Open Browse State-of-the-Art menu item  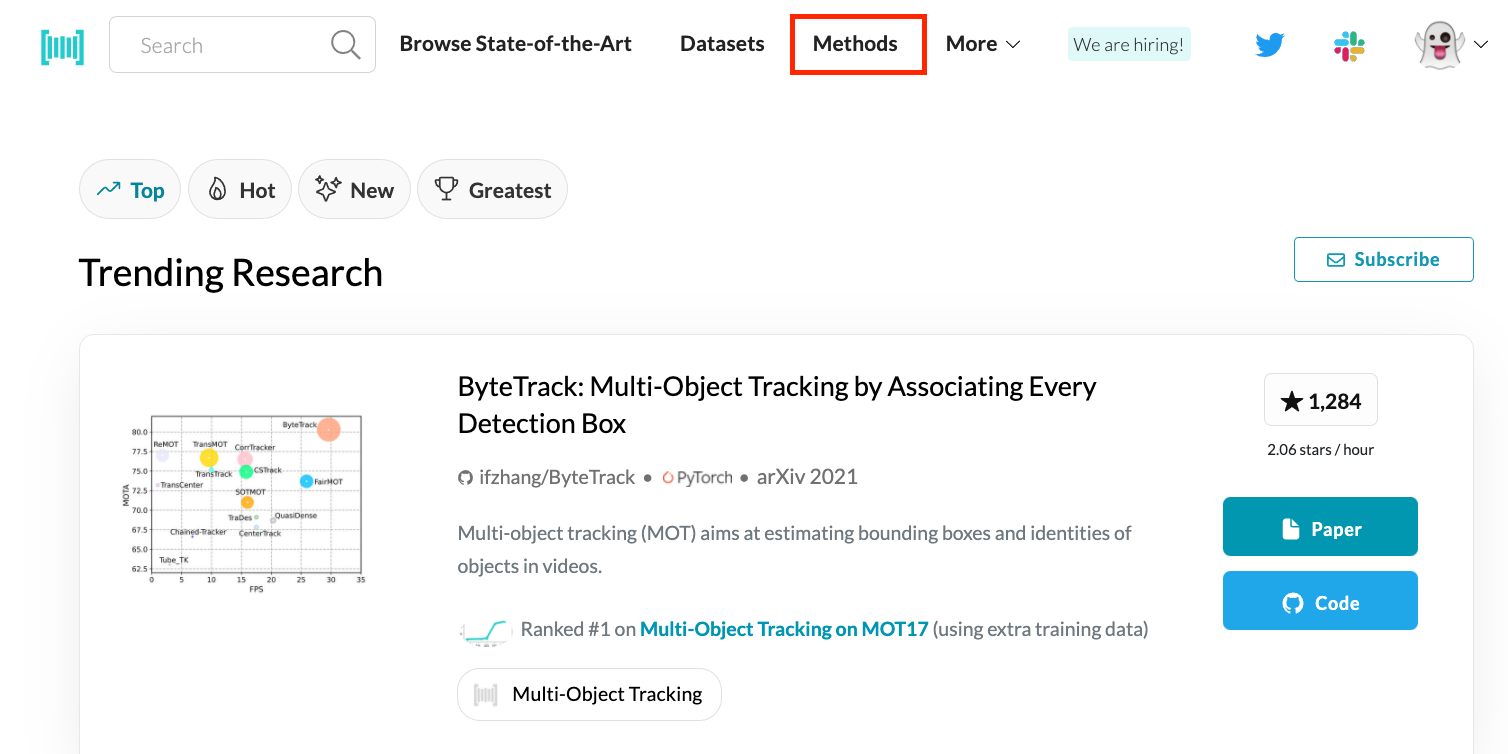pos(515,44)
